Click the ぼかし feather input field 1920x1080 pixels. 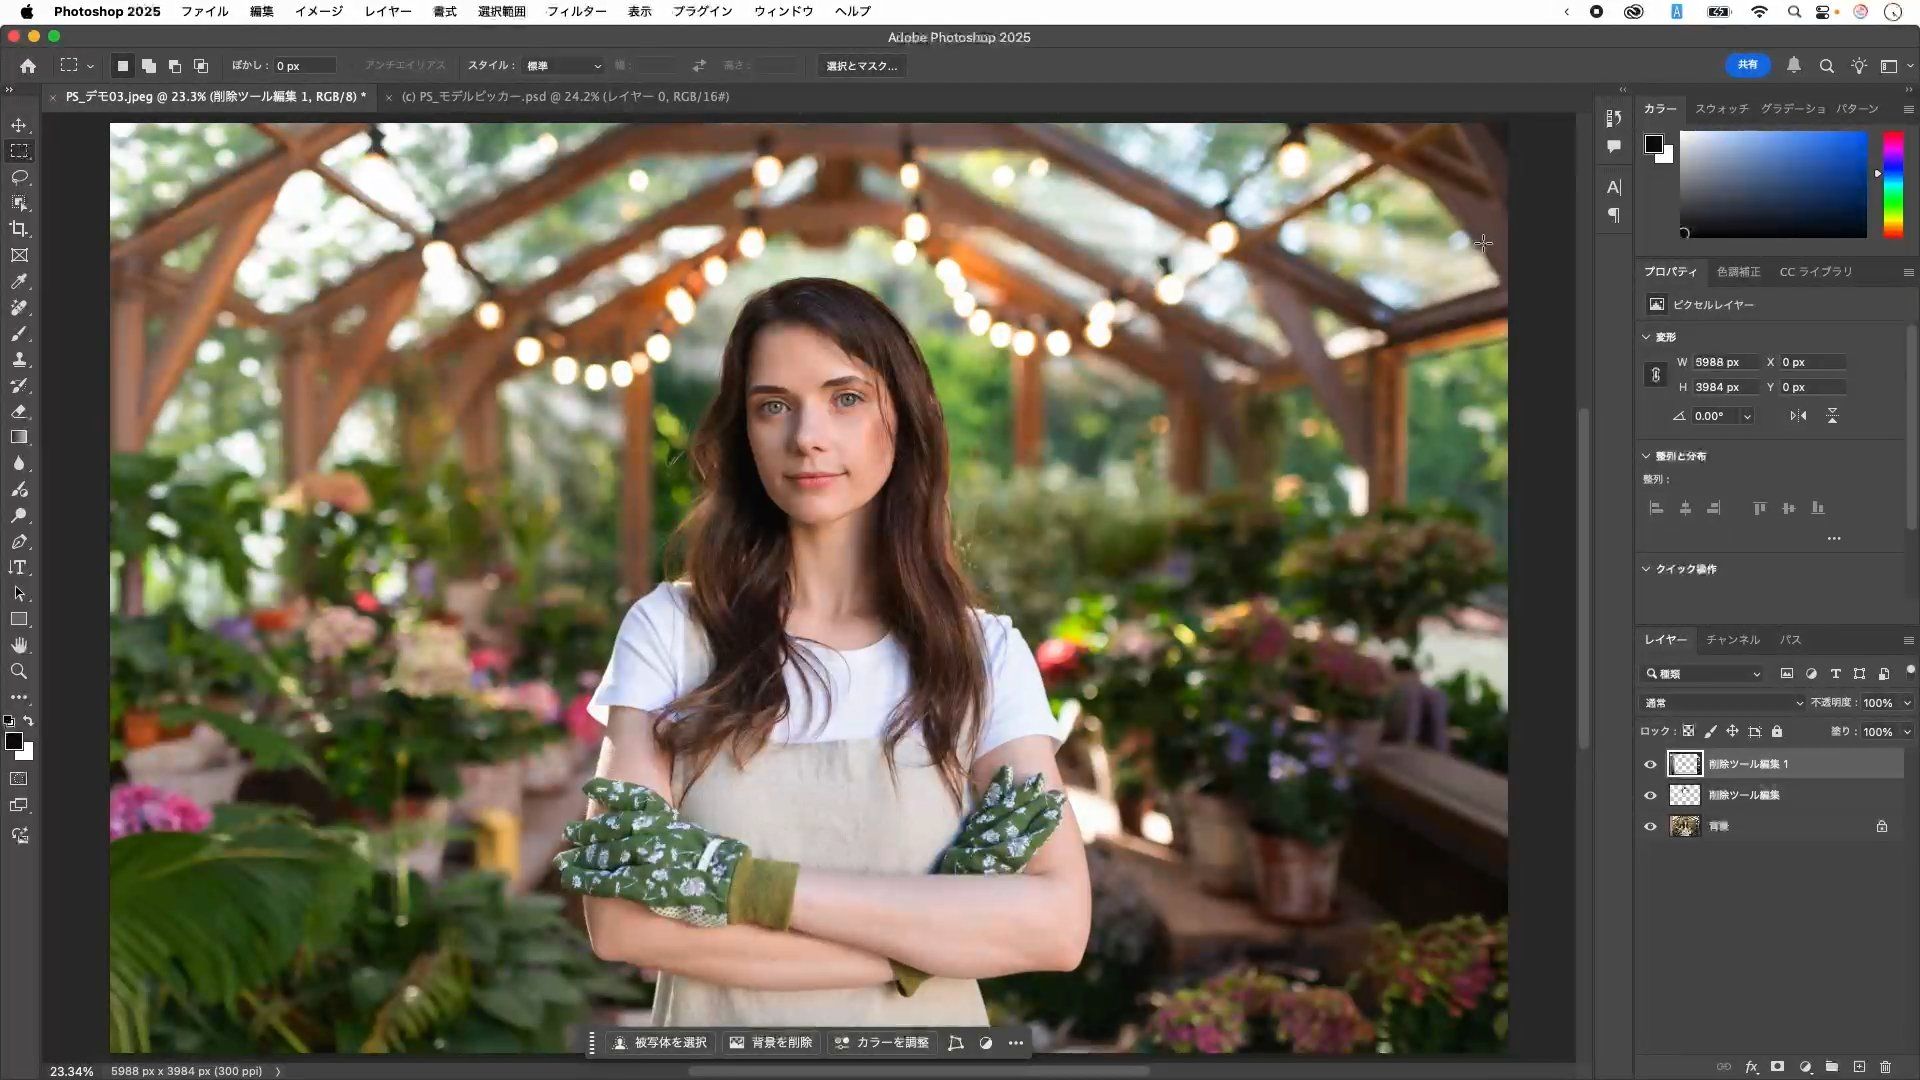tap(304, 66)
